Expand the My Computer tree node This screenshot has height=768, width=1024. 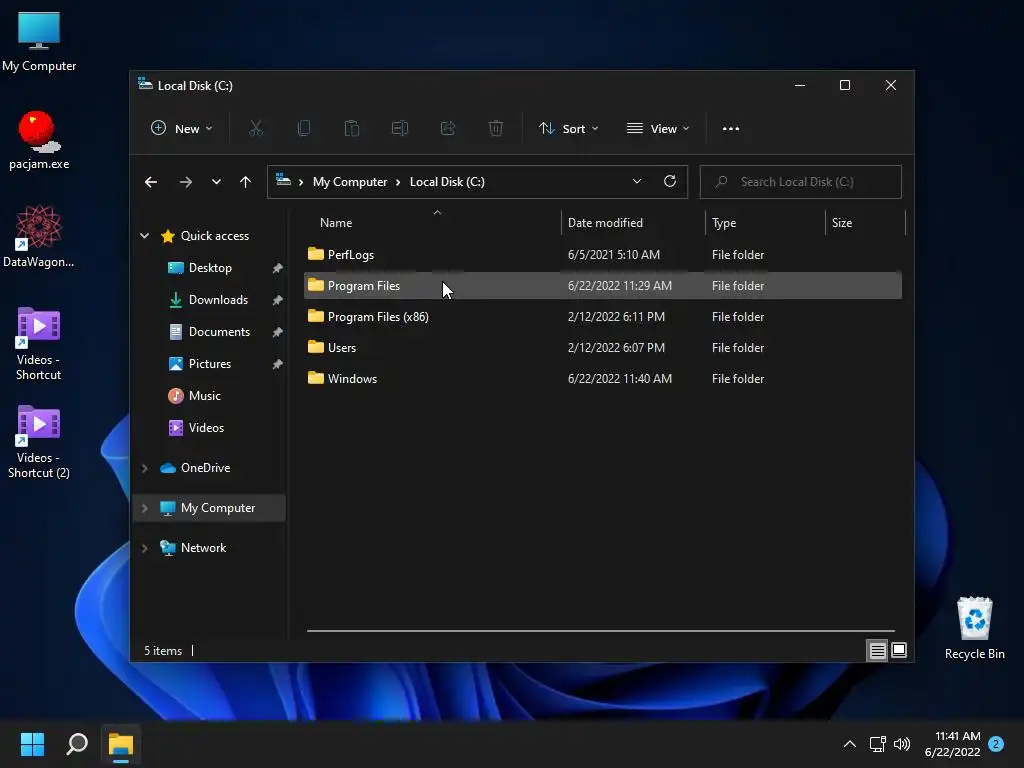tap(144, 507)
